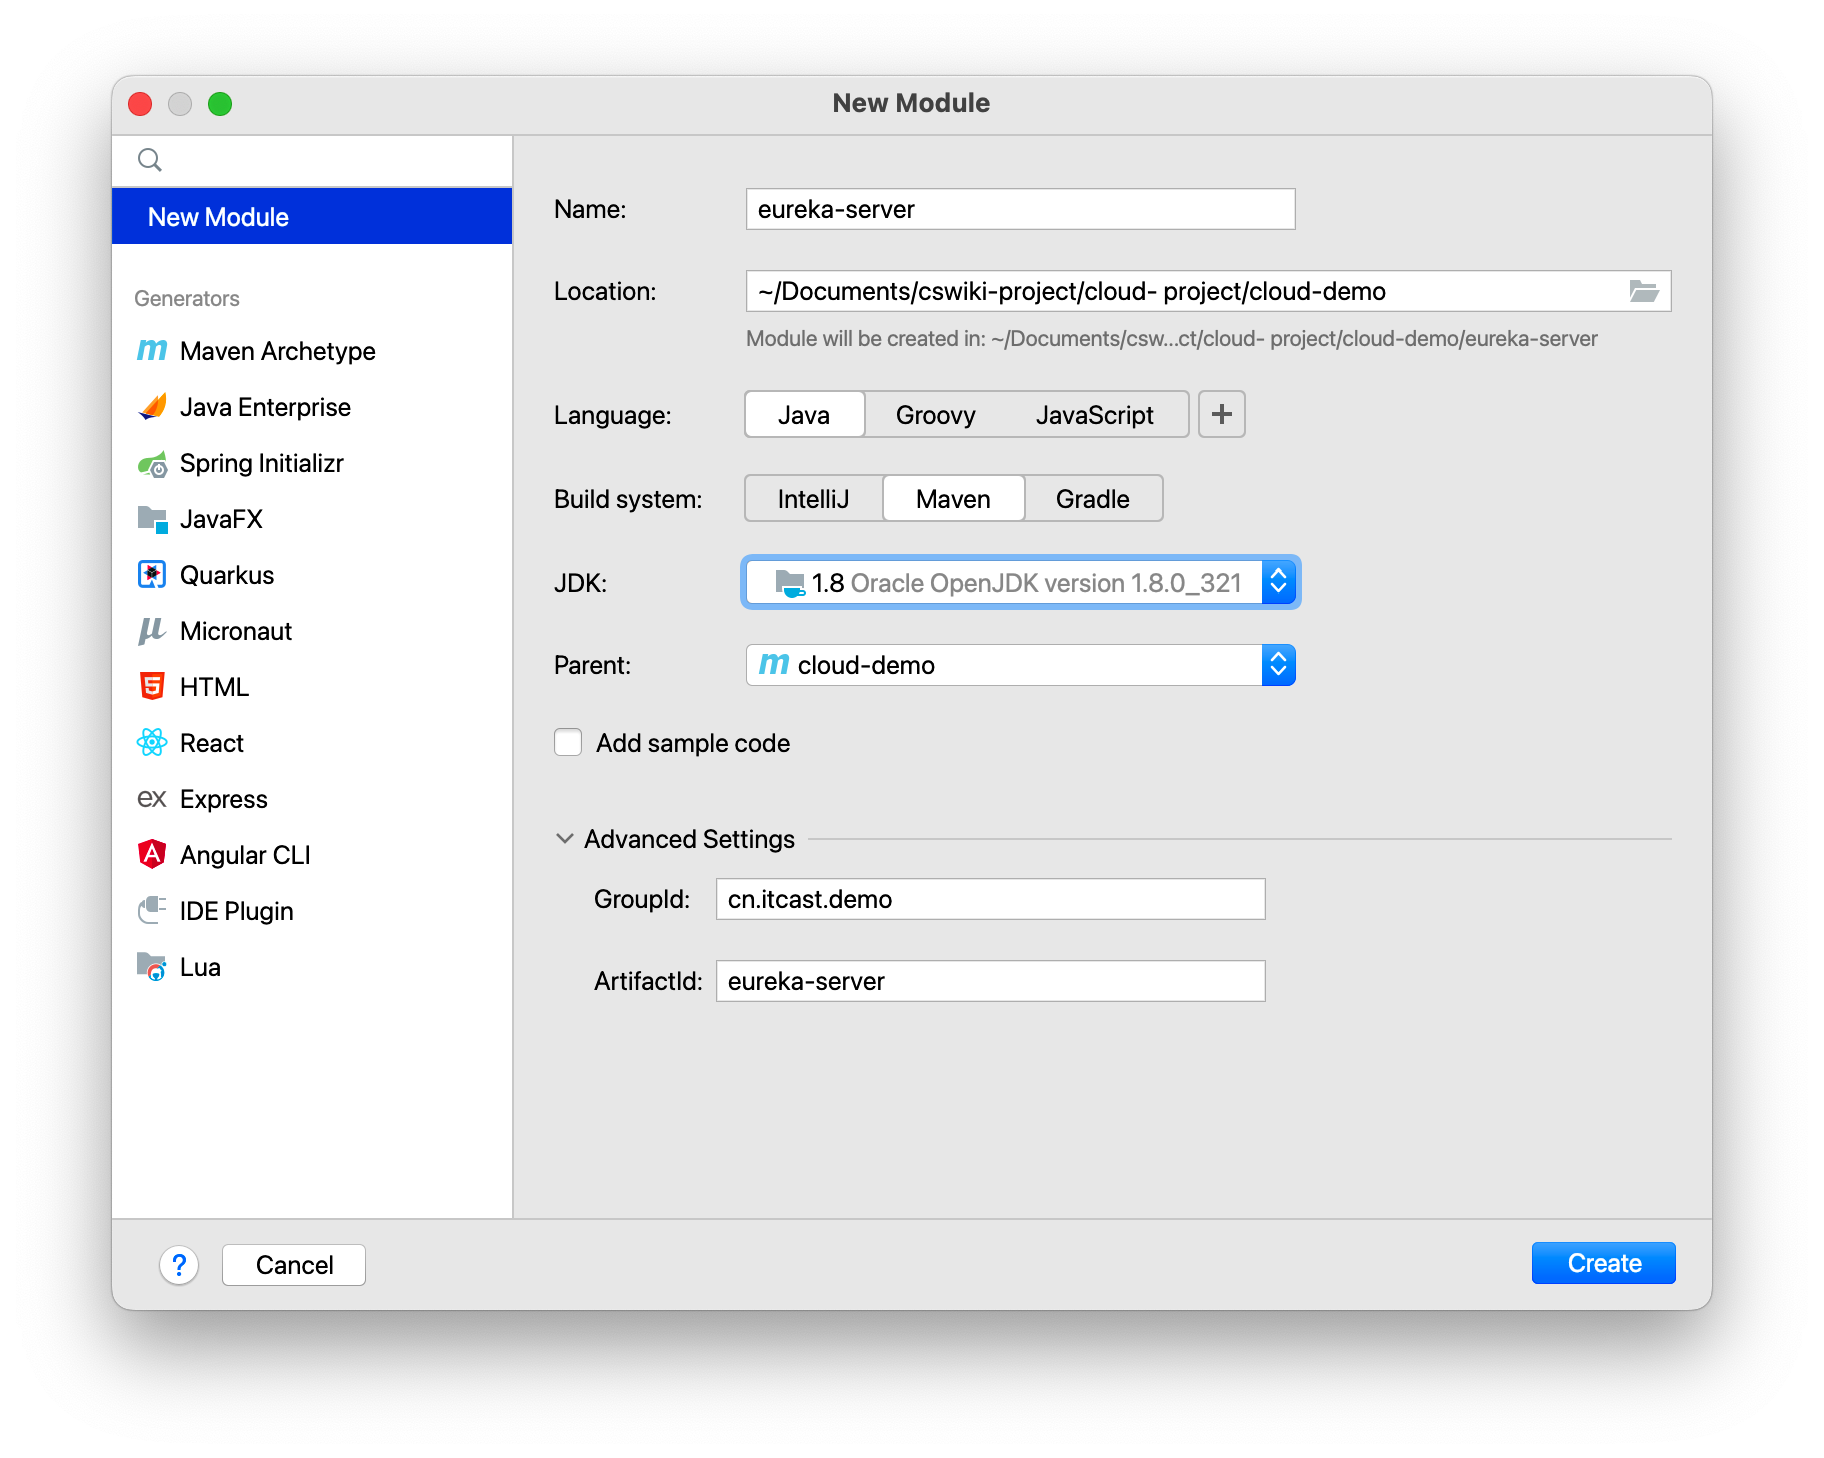Screen dimensions: 1824x1458
Task: Select the HTML generator label
Action: point(214,687)
